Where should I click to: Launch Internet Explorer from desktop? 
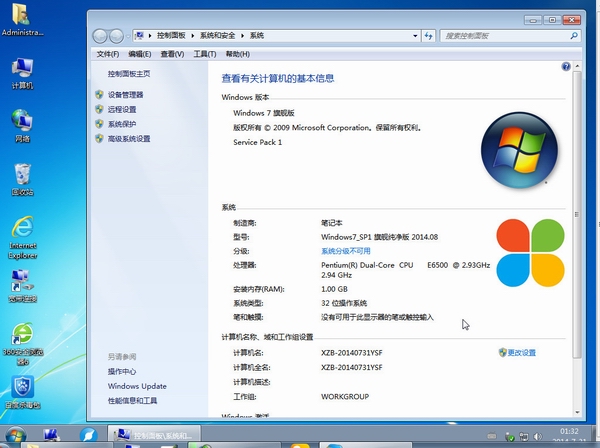click(23, 237)
